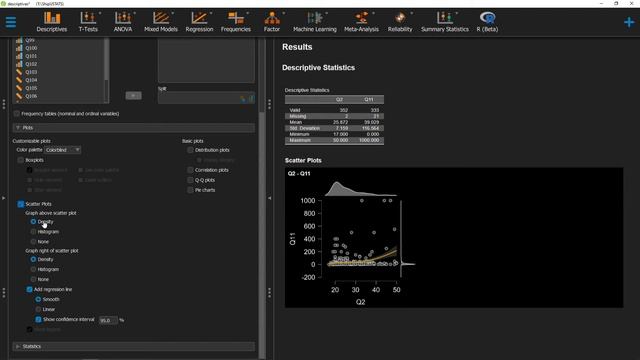Expand the Statistics section
The height and width of the screenshot is (360, 640).
pos(134,347)
